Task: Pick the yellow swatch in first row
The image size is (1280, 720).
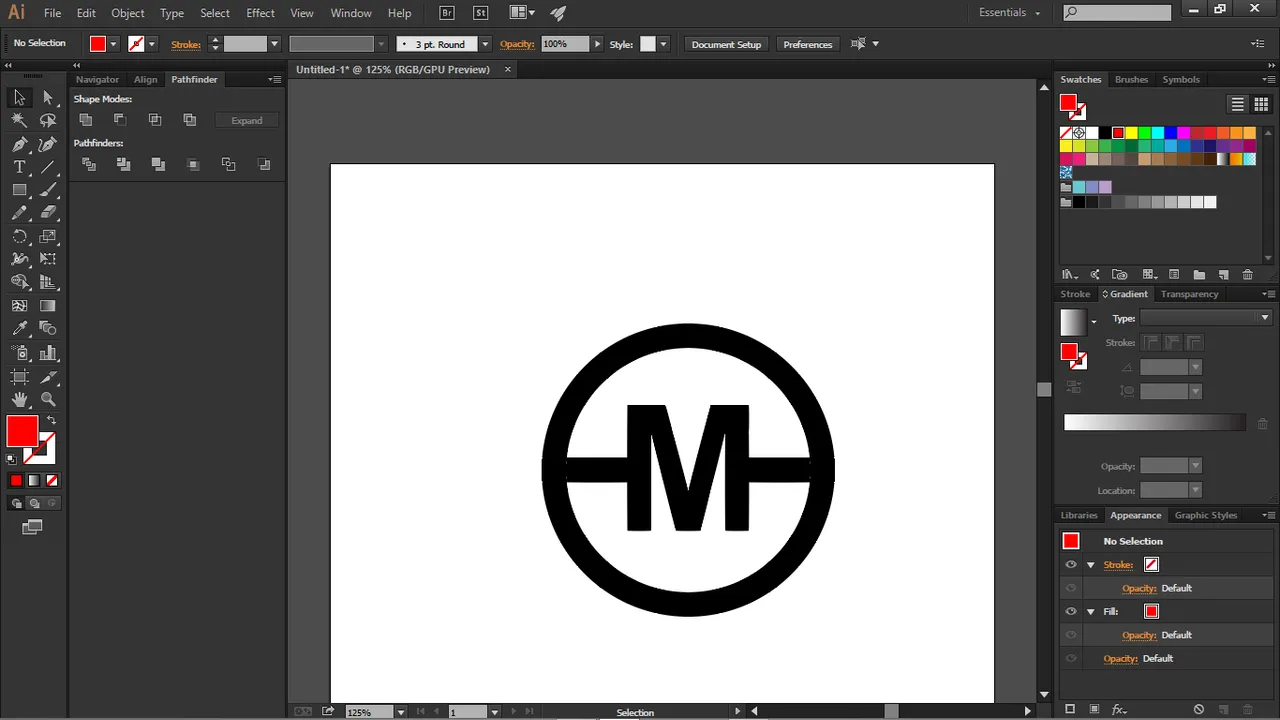Action: (x=1131, y=133)
